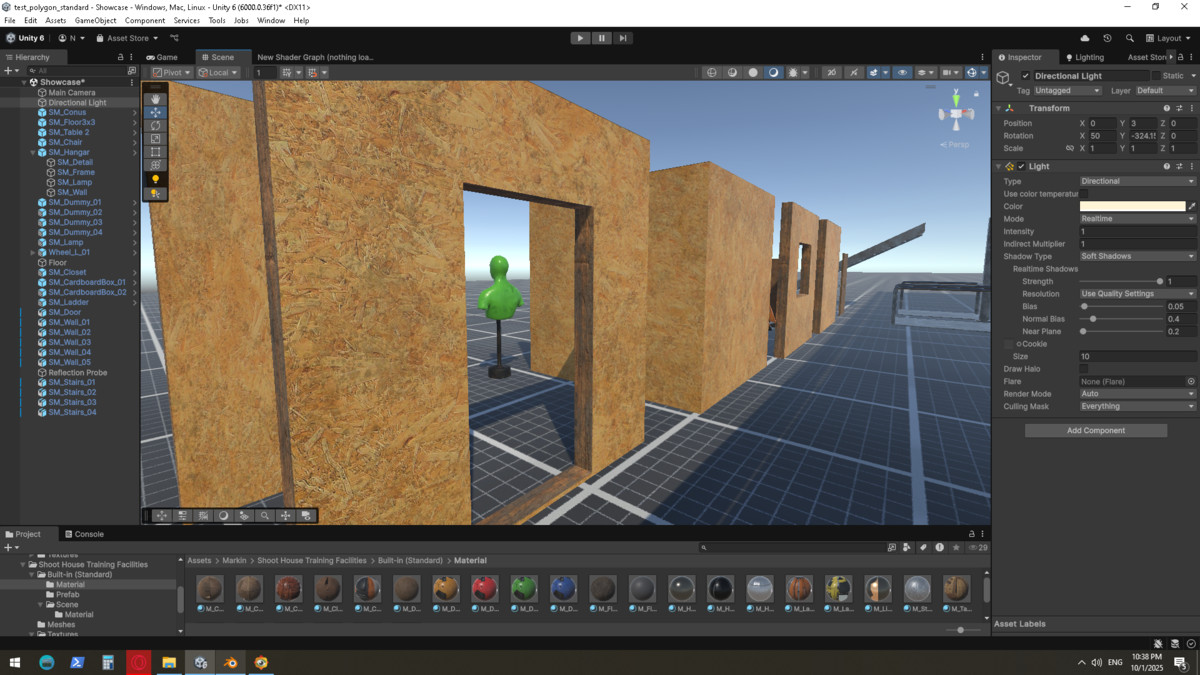Open the light Mode dropdown
This screenshot has height=675, width=1200.
pyautogui.click(x=1137, y=219)
